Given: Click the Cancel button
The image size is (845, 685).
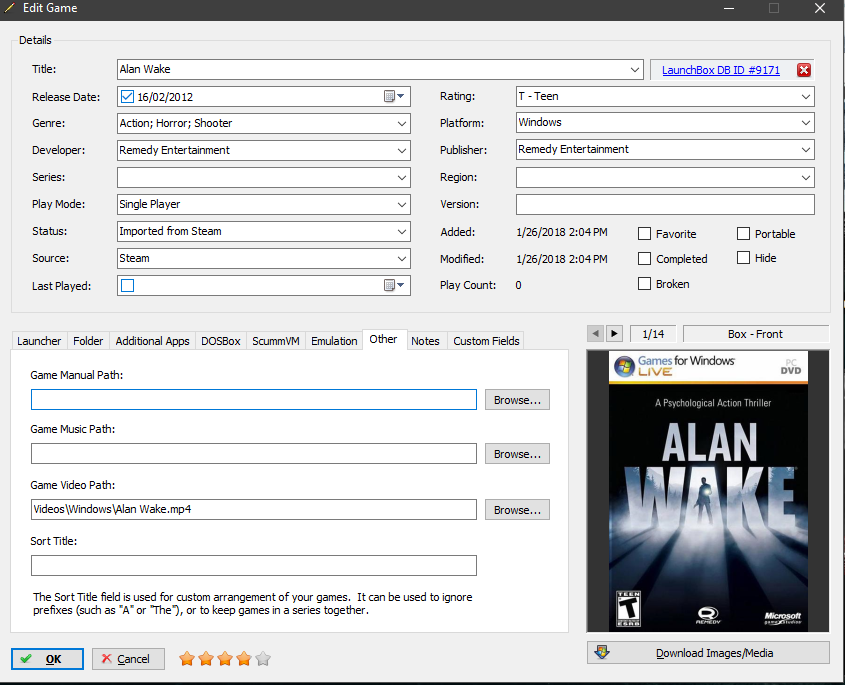Looking at the screenshot, I should (x=128, y=659).
